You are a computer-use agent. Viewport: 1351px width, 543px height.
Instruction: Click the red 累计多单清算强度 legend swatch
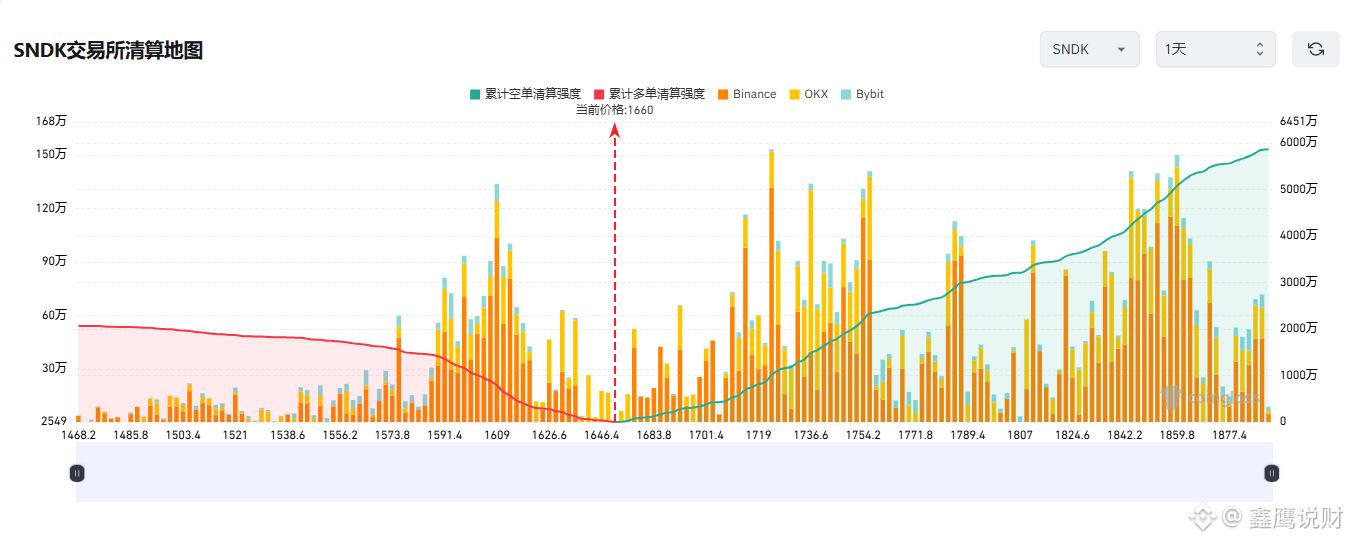[599, 94]
